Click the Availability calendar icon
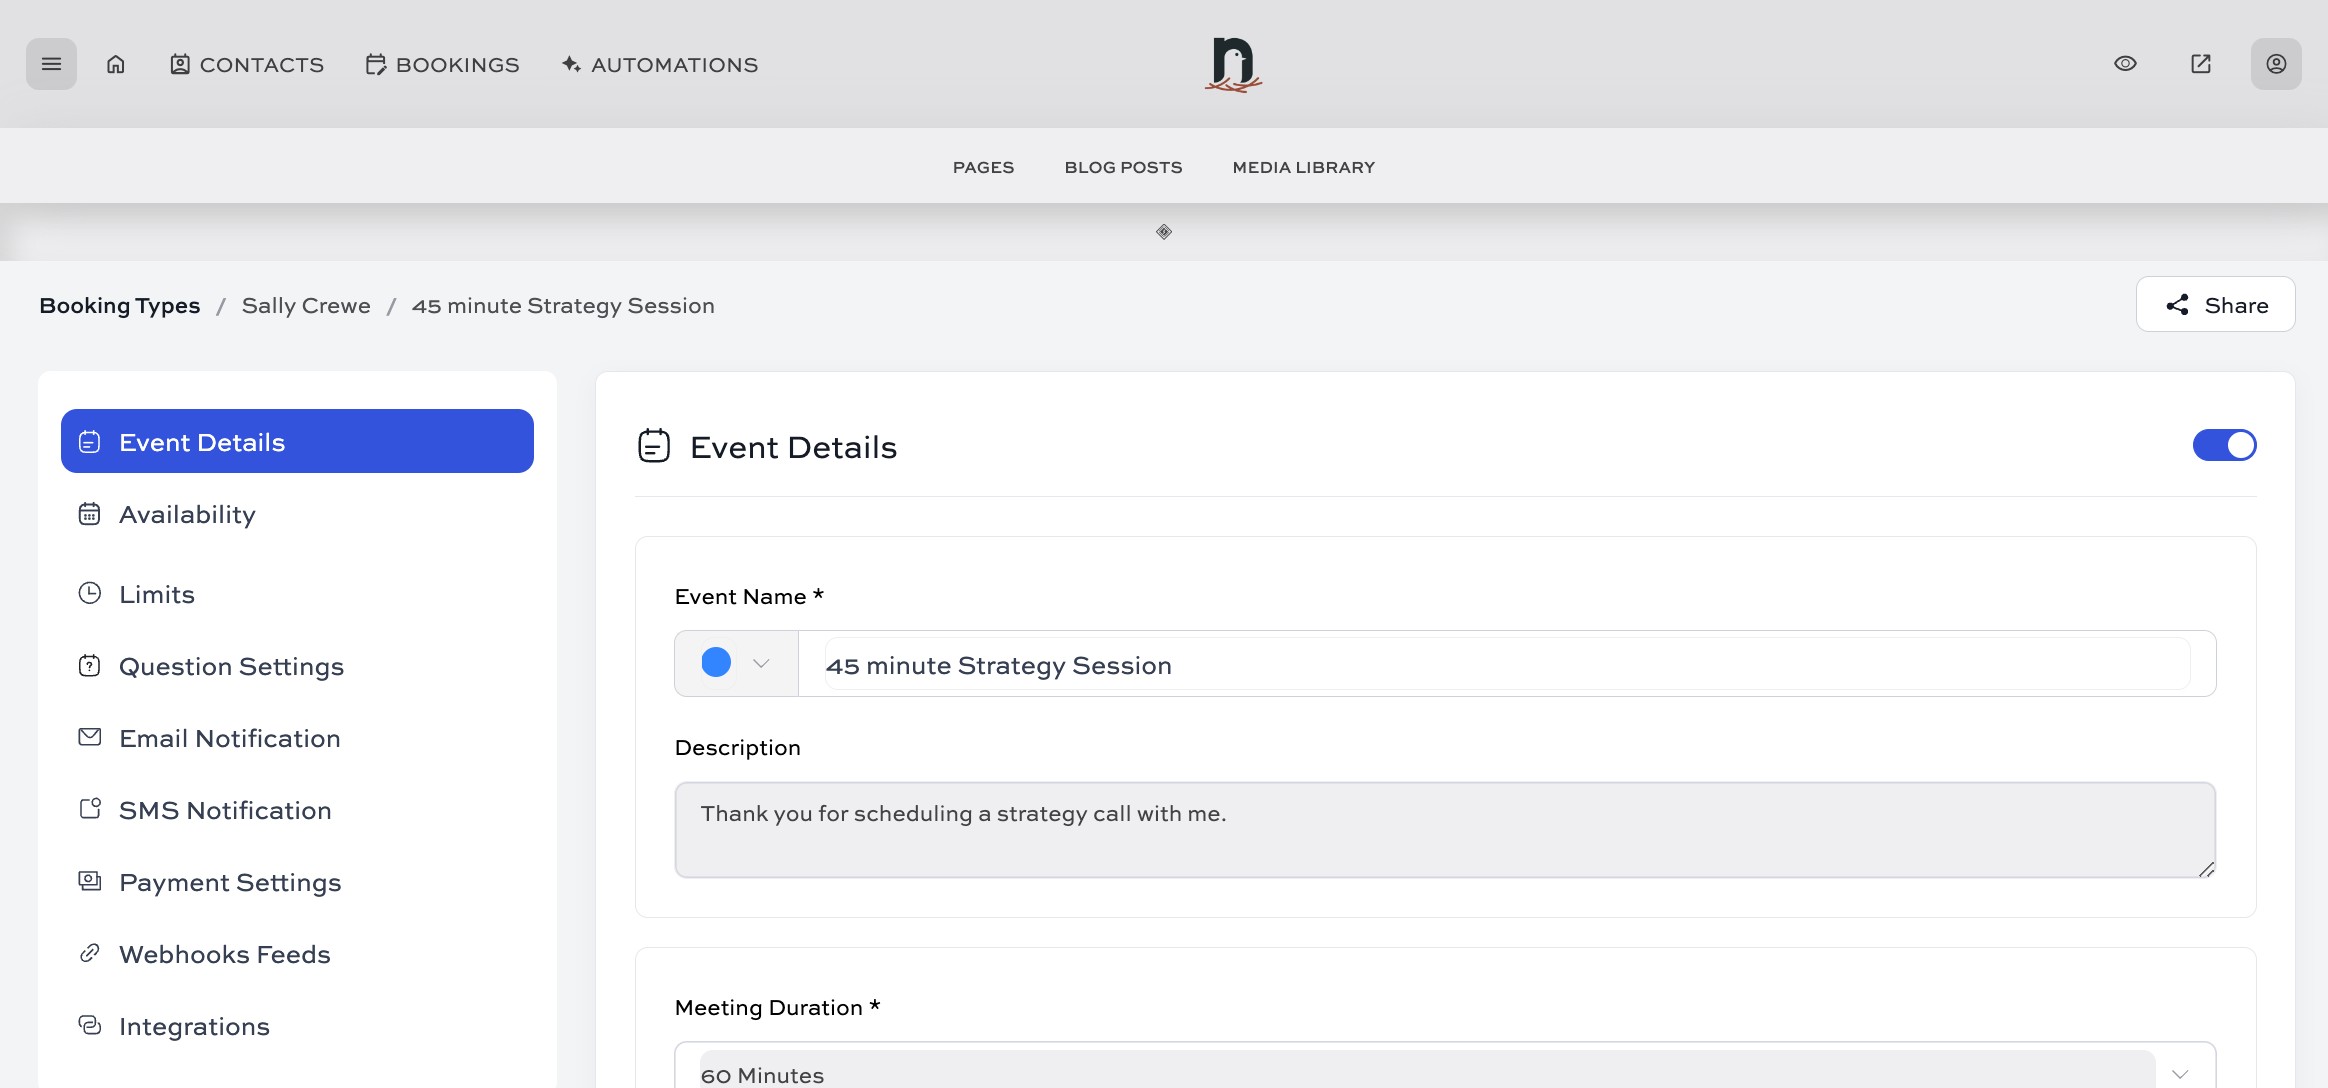This screenshot has height=1088, width=2328. pyautogui.click(x=89, y=513)
